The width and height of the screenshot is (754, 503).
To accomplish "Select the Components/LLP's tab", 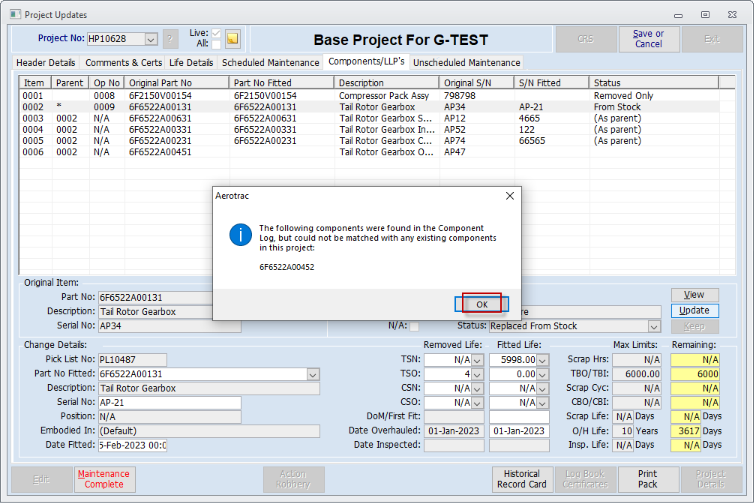I will click(366, 62).
